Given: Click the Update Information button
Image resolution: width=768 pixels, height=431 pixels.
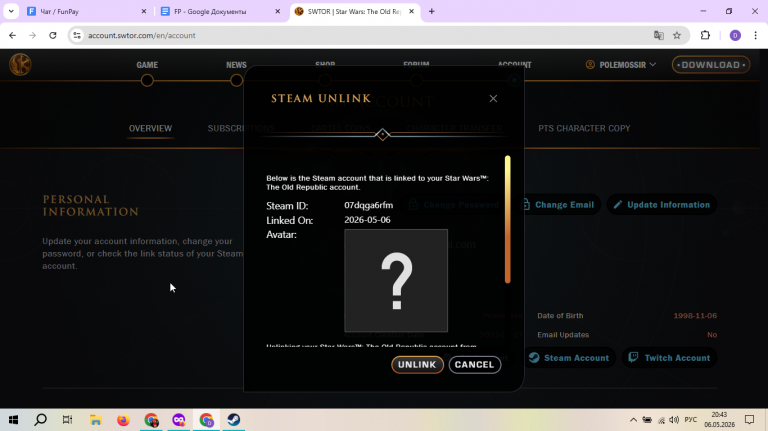Looking at the screenshot, I should [x=662, y=205].
